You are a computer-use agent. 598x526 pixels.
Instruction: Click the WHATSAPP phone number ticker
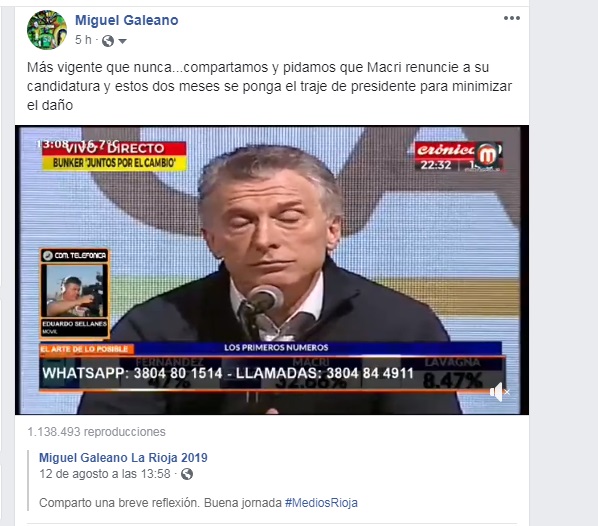coord(228,373)
